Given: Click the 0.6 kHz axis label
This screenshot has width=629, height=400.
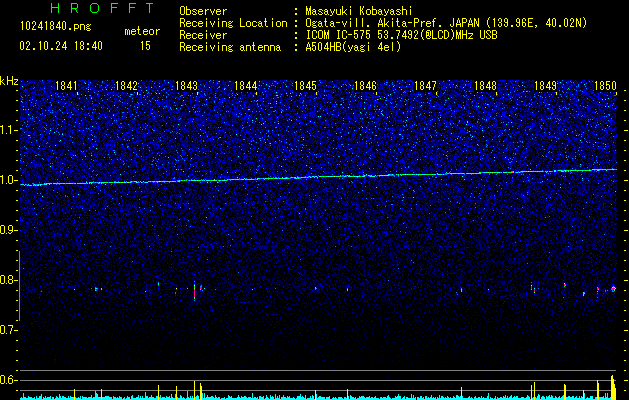Looking at the screenshot, I should pyautogui.click(x=9, y=380).
